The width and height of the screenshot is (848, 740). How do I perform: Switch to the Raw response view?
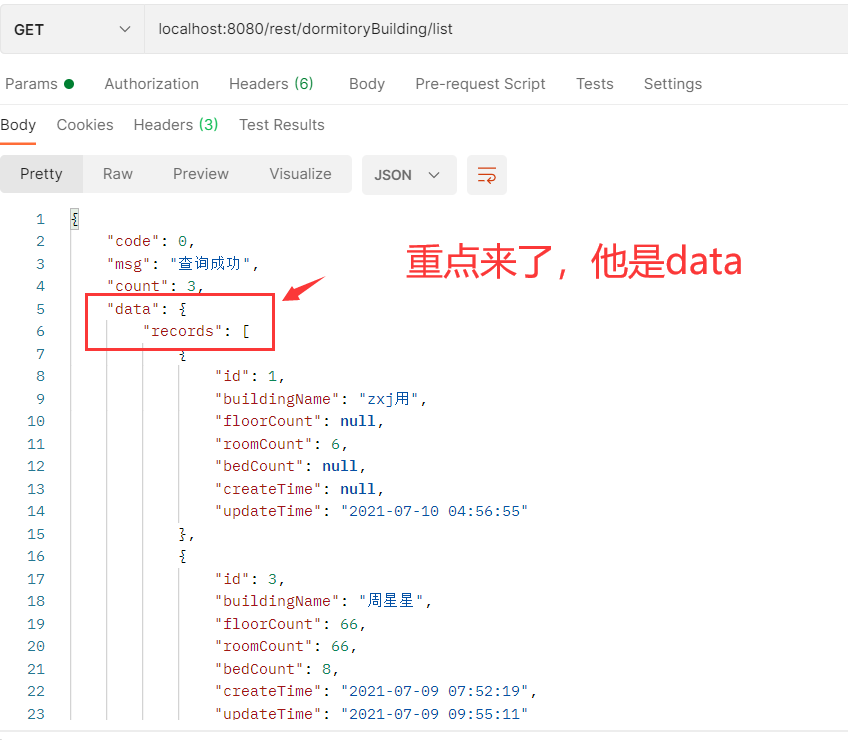click(x=117, y=174)
